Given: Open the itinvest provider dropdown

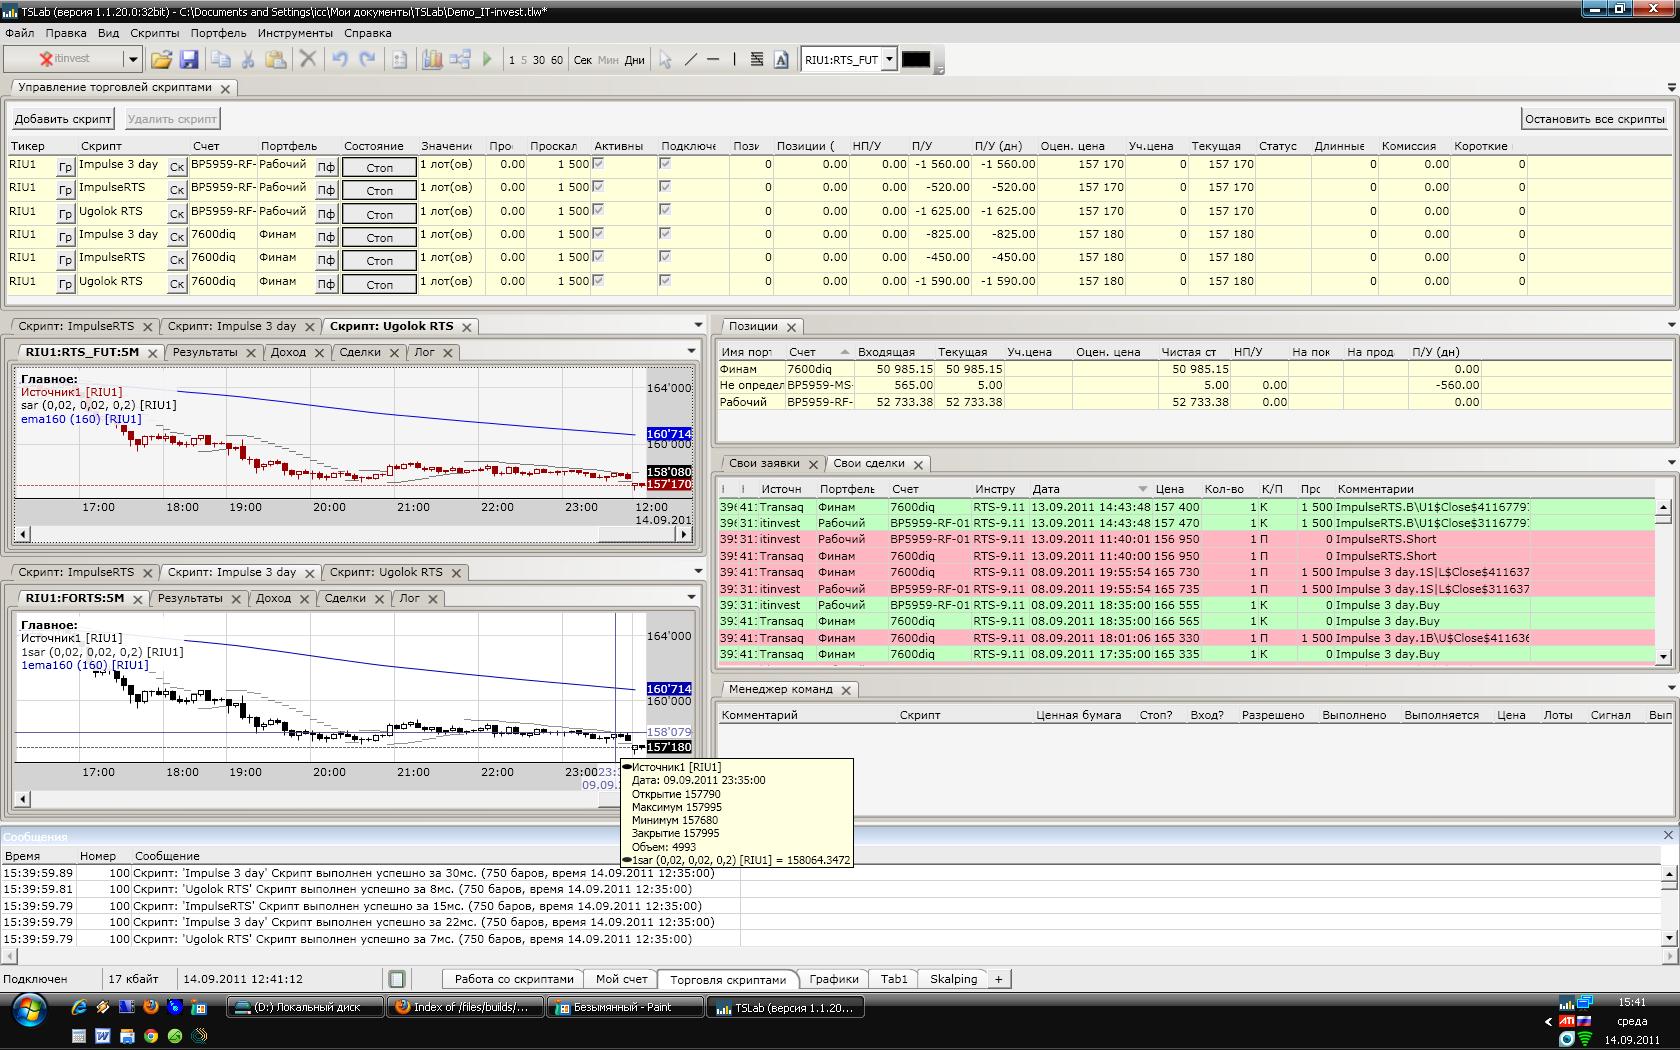Looking at the screenshot, I should pos(131,60).
